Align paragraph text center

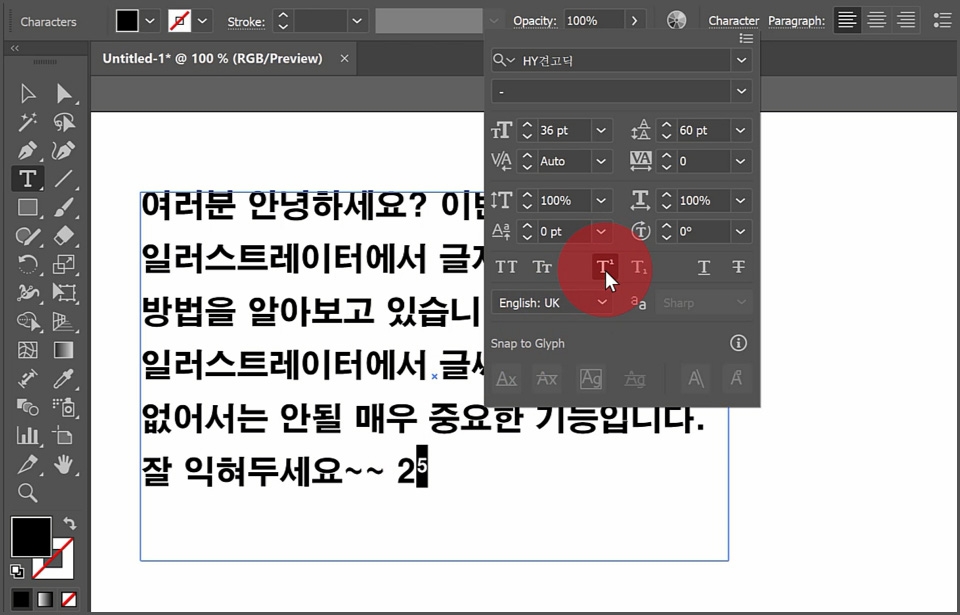click(x=877, y=21)
